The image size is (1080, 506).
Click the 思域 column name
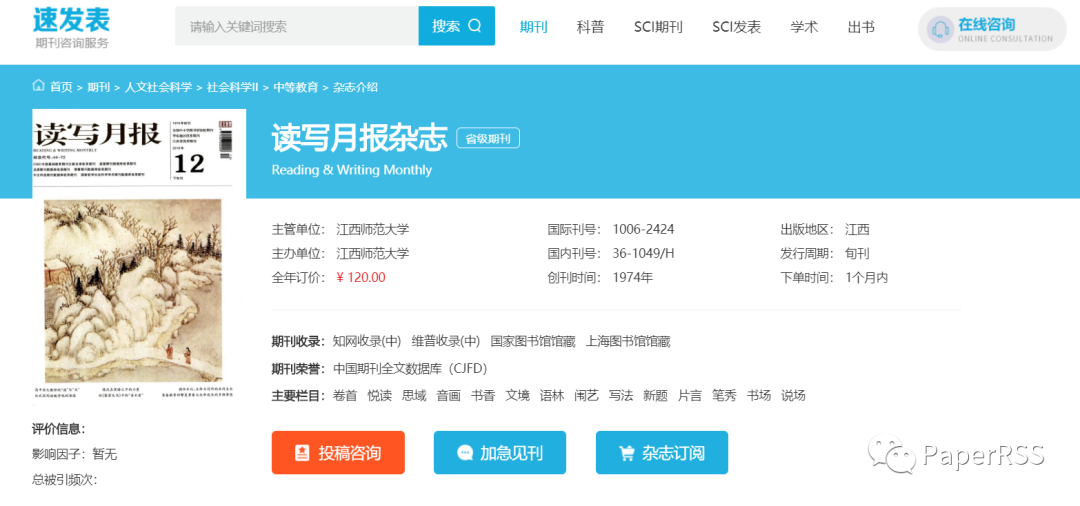coord(414,396)
